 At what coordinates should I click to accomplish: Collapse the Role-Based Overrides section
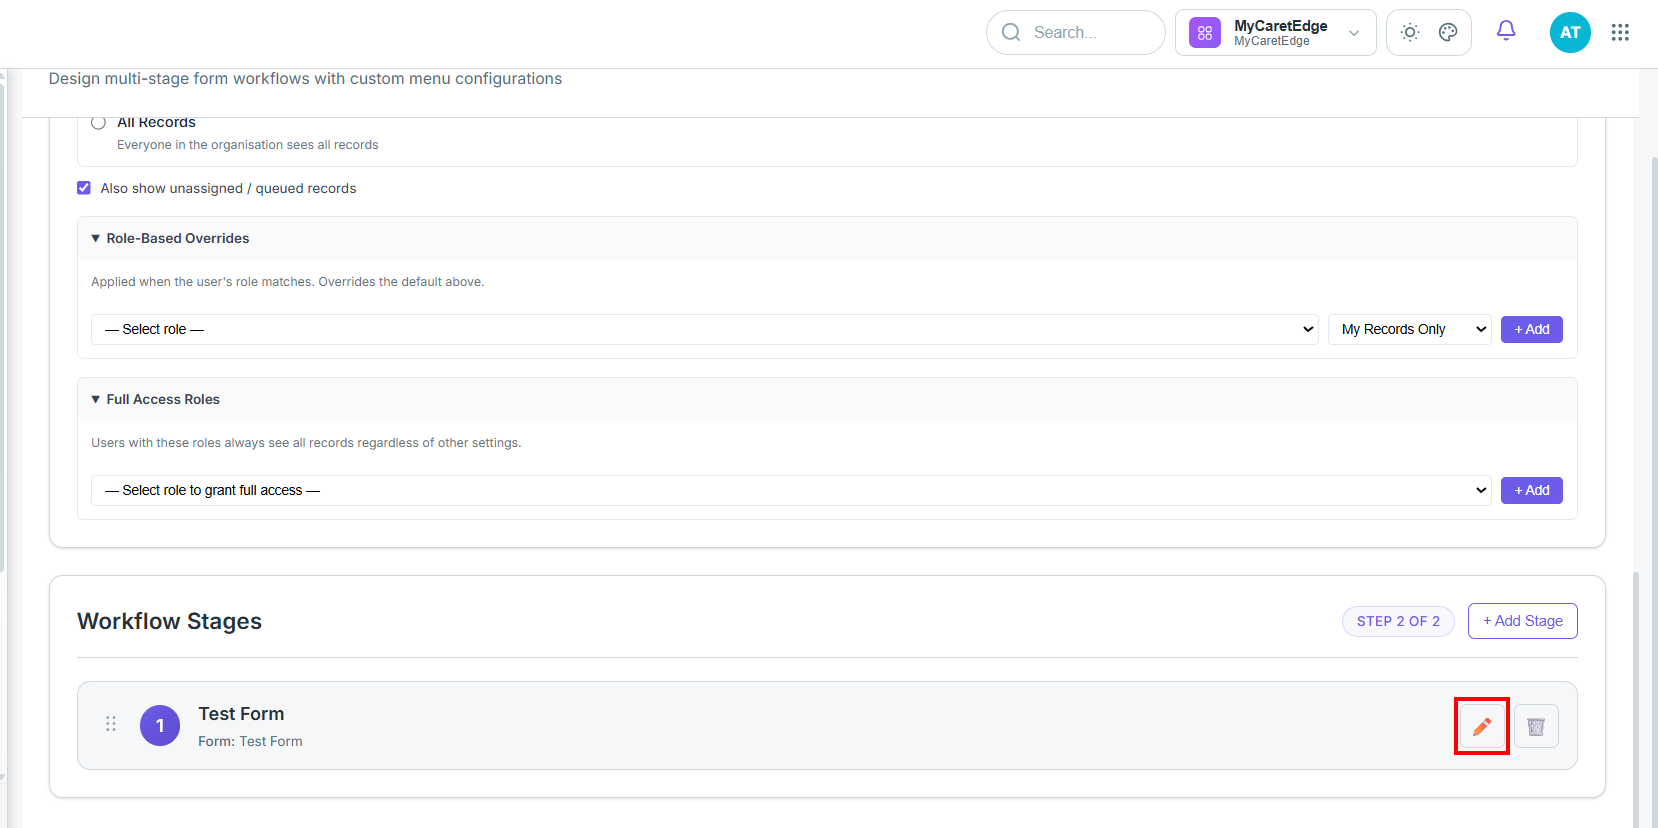[170, 238]
